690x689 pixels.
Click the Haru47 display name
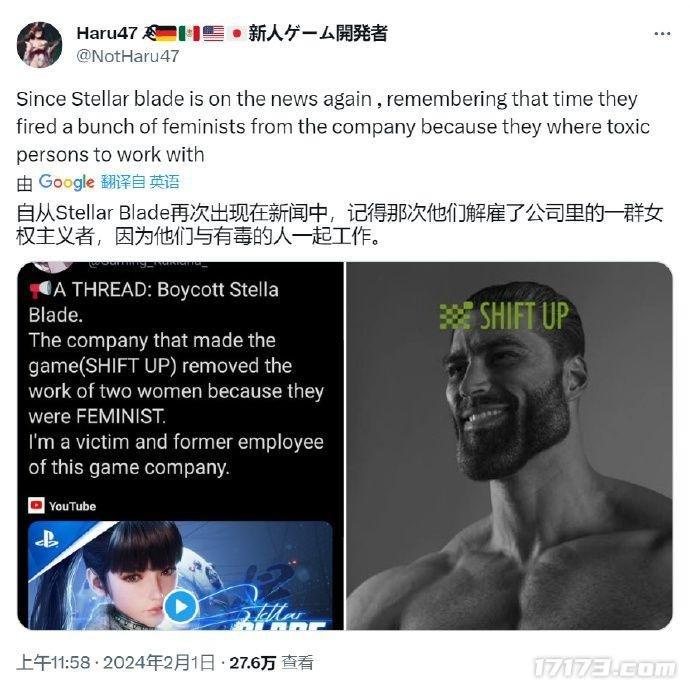pos(106,33)
